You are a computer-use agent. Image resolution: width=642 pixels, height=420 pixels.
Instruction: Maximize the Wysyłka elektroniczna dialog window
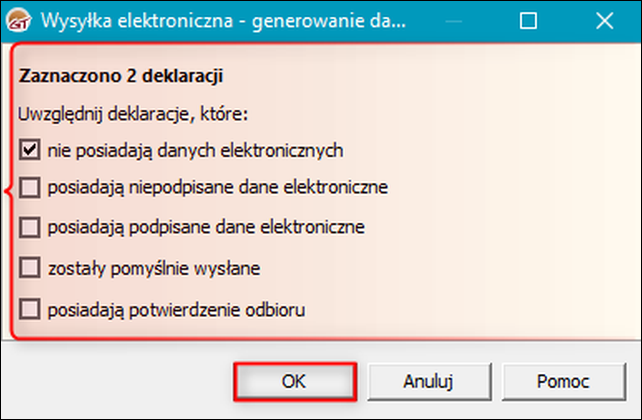[528, 20]
